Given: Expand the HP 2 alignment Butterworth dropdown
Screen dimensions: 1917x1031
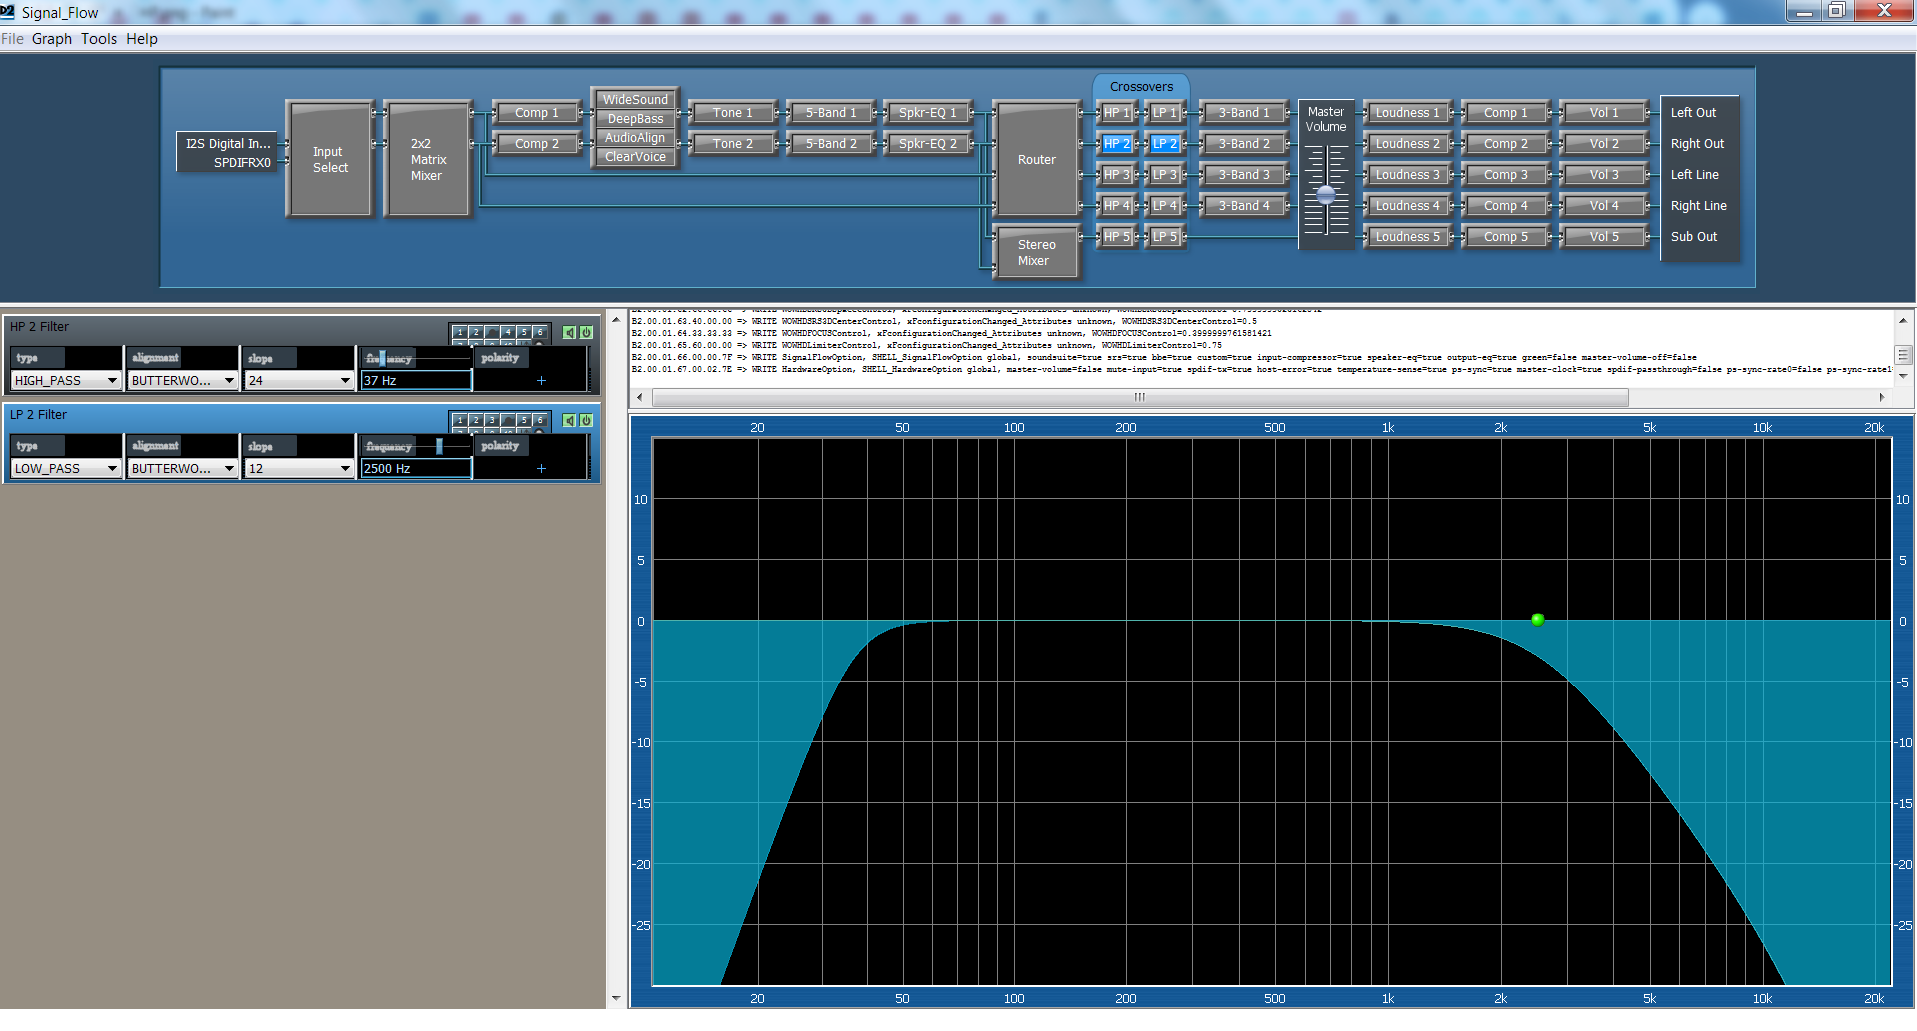Looking at the screenshot, I should [x=182, y=381].
